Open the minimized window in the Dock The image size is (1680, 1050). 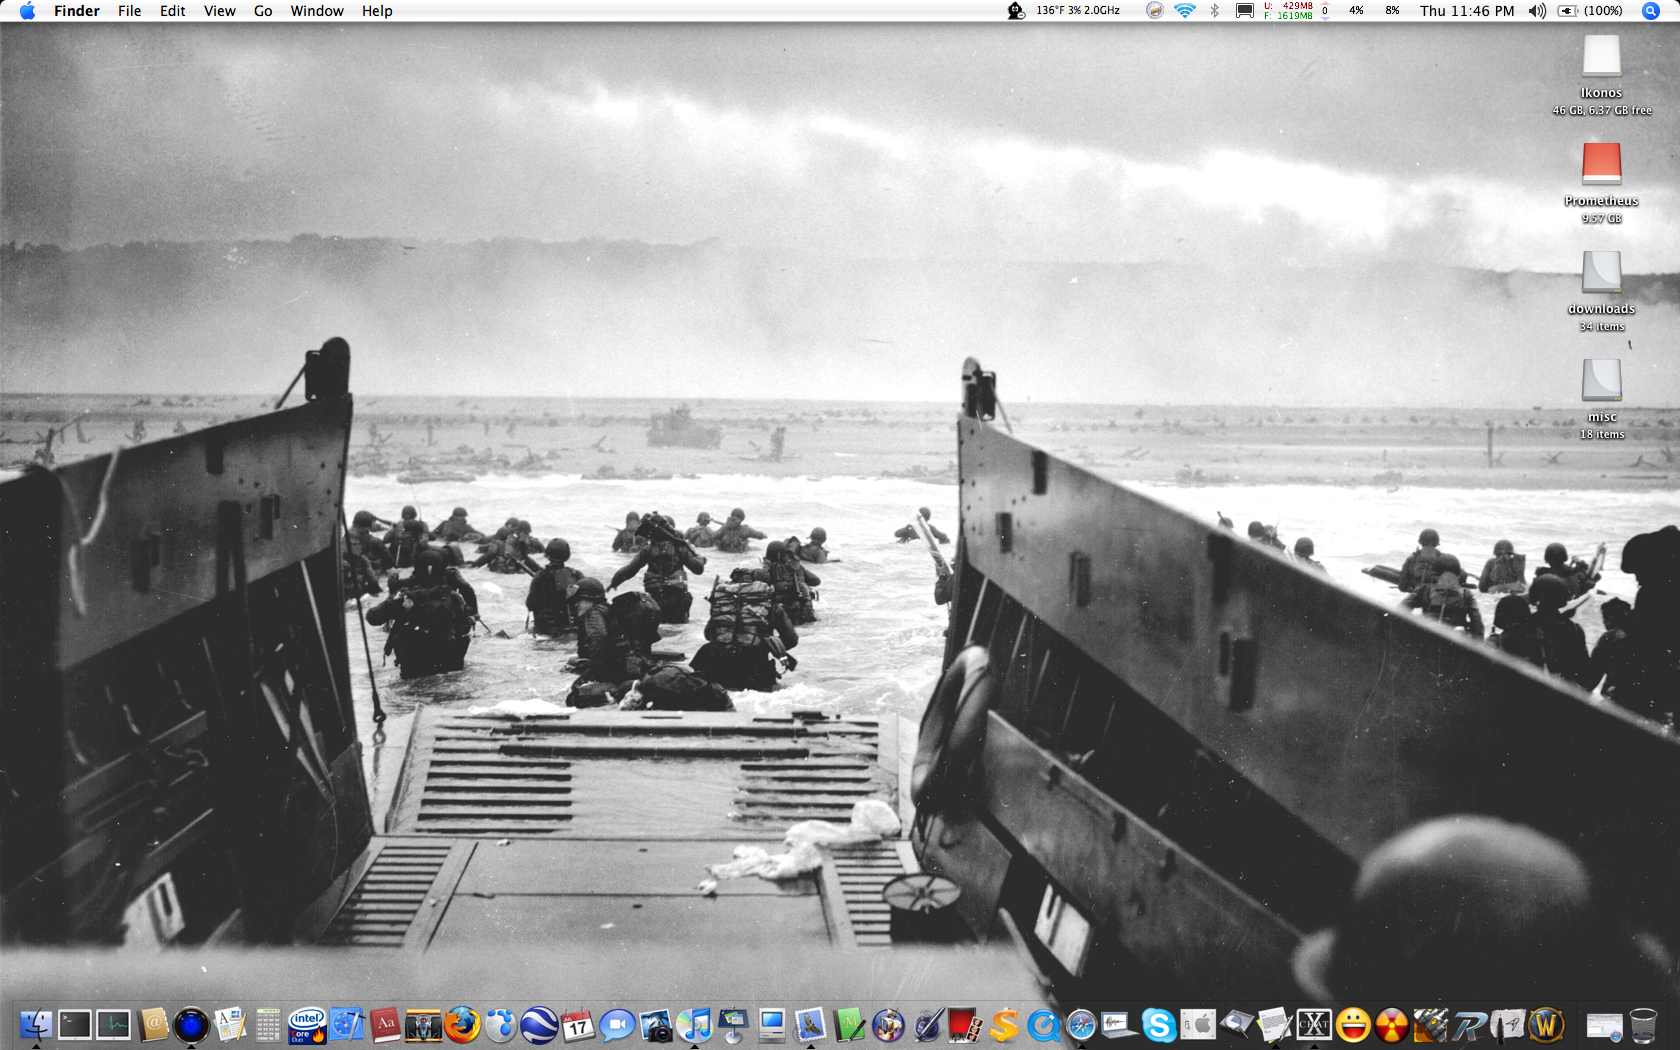click(1604, 1025)
